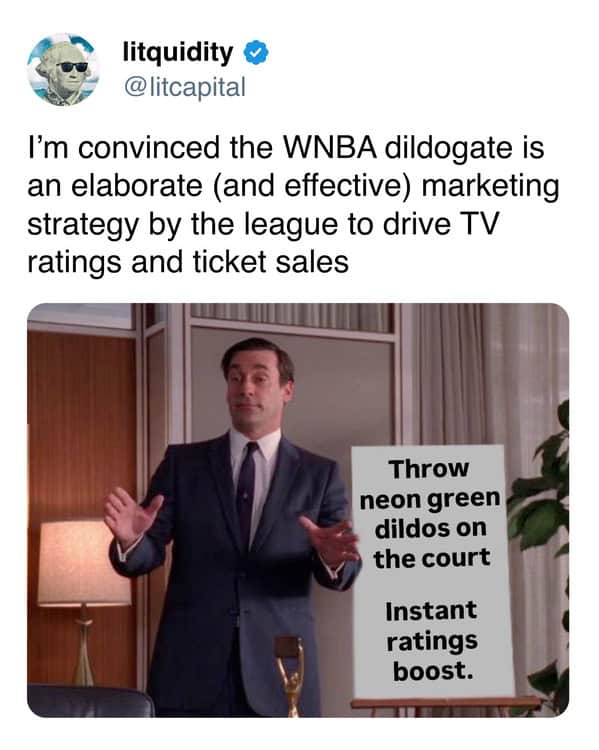Image resolution: width=599 pixels, height=750 pixels.
Task: Click the word "dildogate" in the tweet
Action: point(450,147)
